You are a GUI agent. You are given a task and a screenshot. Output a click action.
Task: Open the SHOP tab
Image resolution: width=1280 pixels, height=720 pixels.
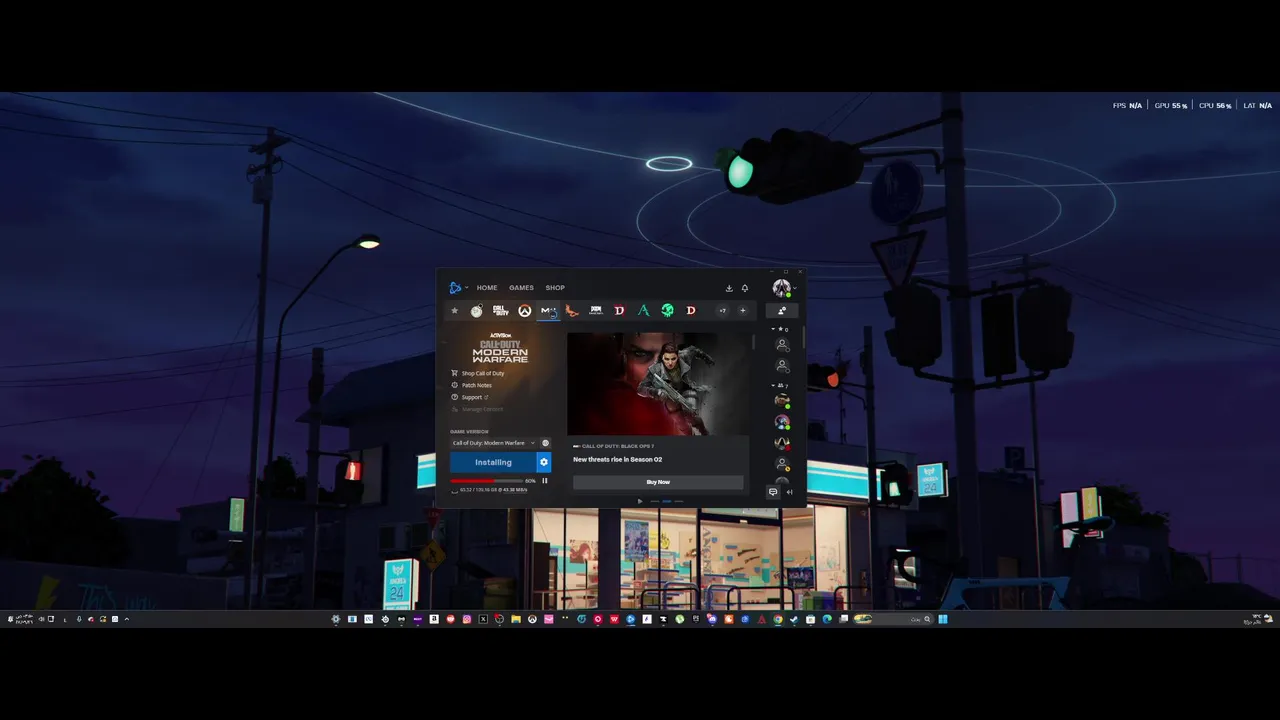click(x=555, y=288)
